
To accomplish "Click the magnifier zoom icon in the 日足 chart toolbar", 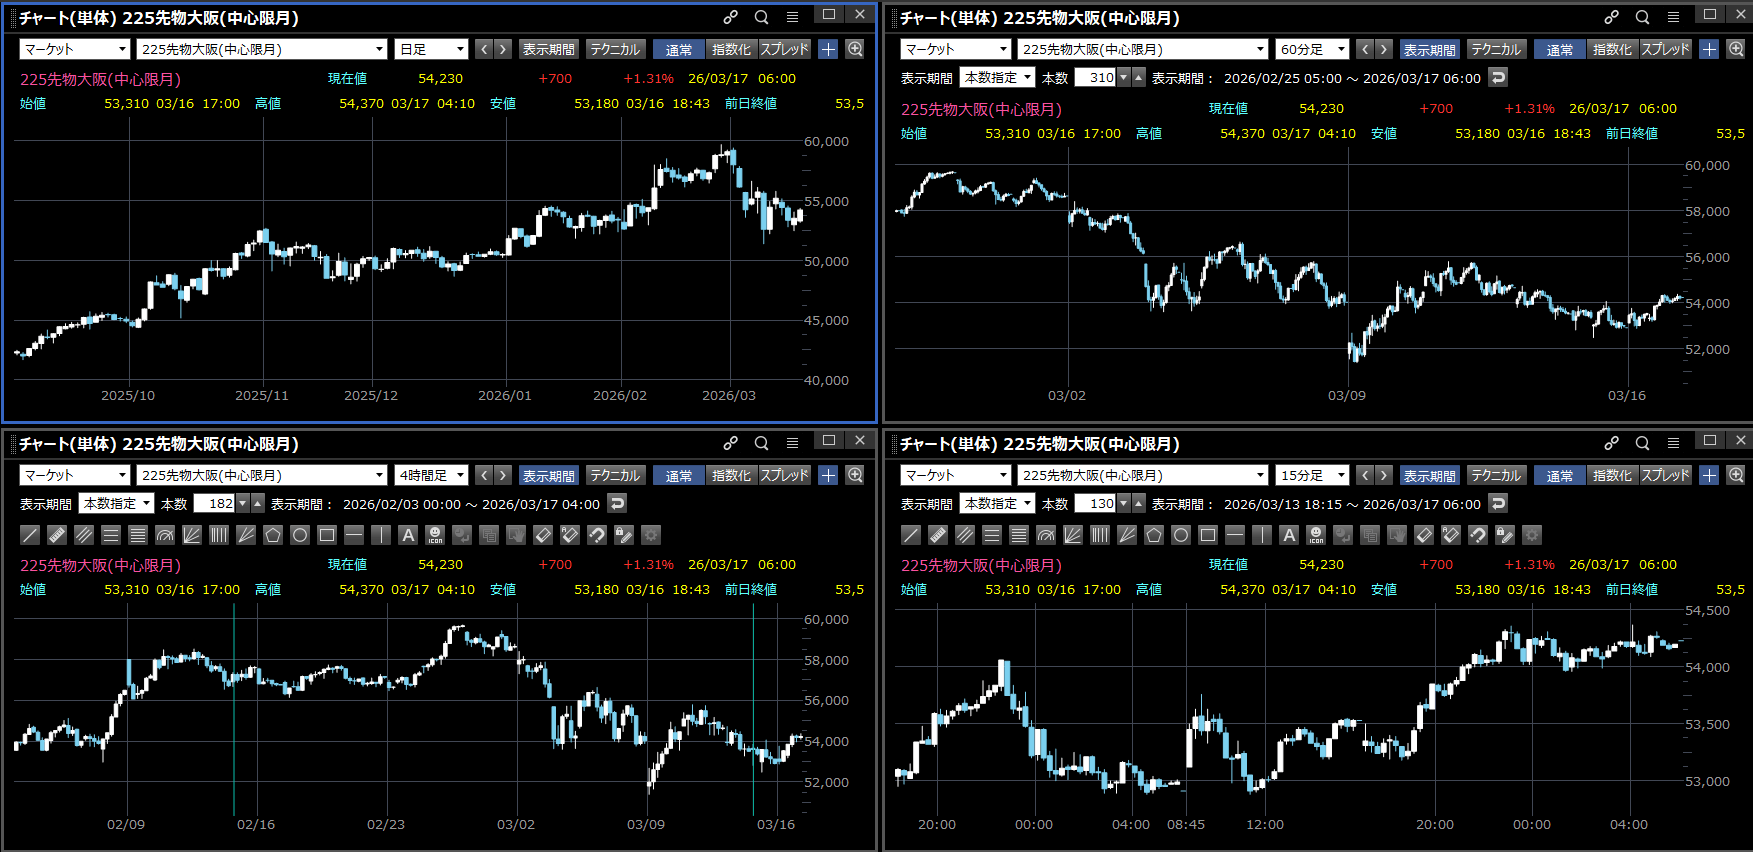I will pos(855,49).
